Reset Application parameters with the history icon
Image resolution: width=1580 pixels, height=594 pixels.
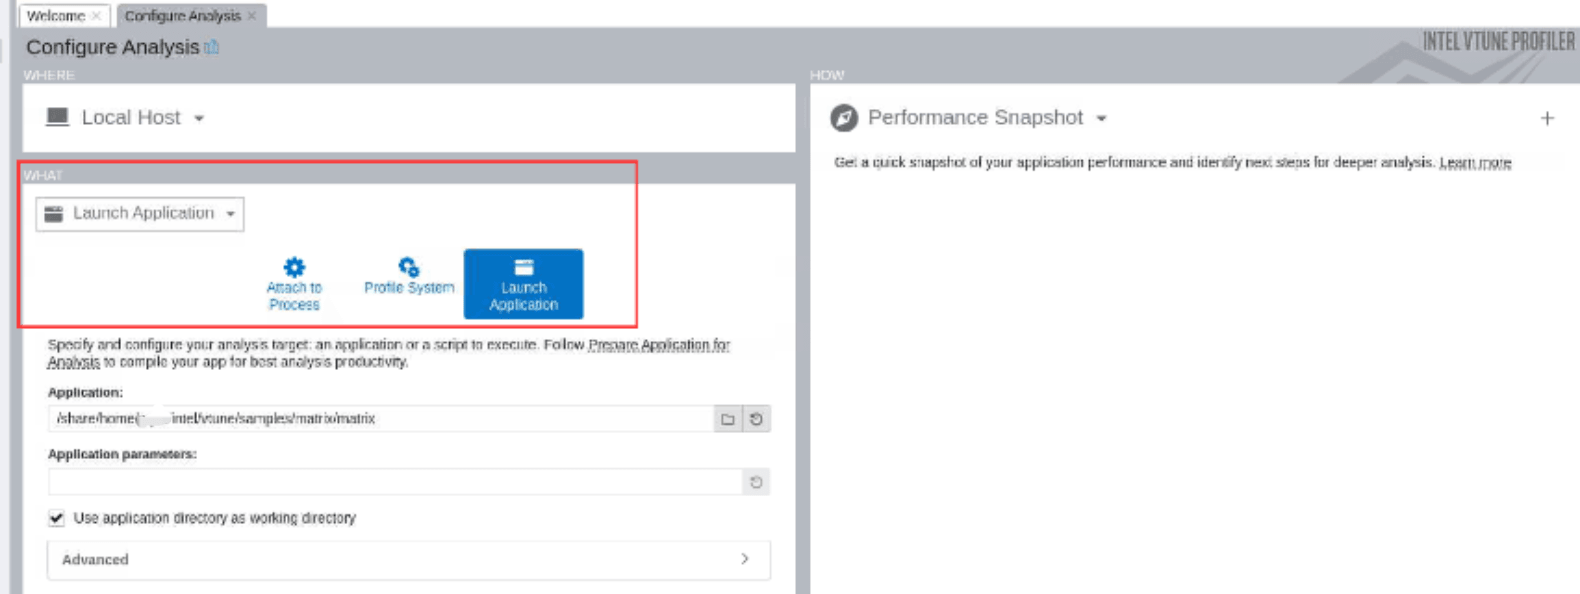coord(756,482)
